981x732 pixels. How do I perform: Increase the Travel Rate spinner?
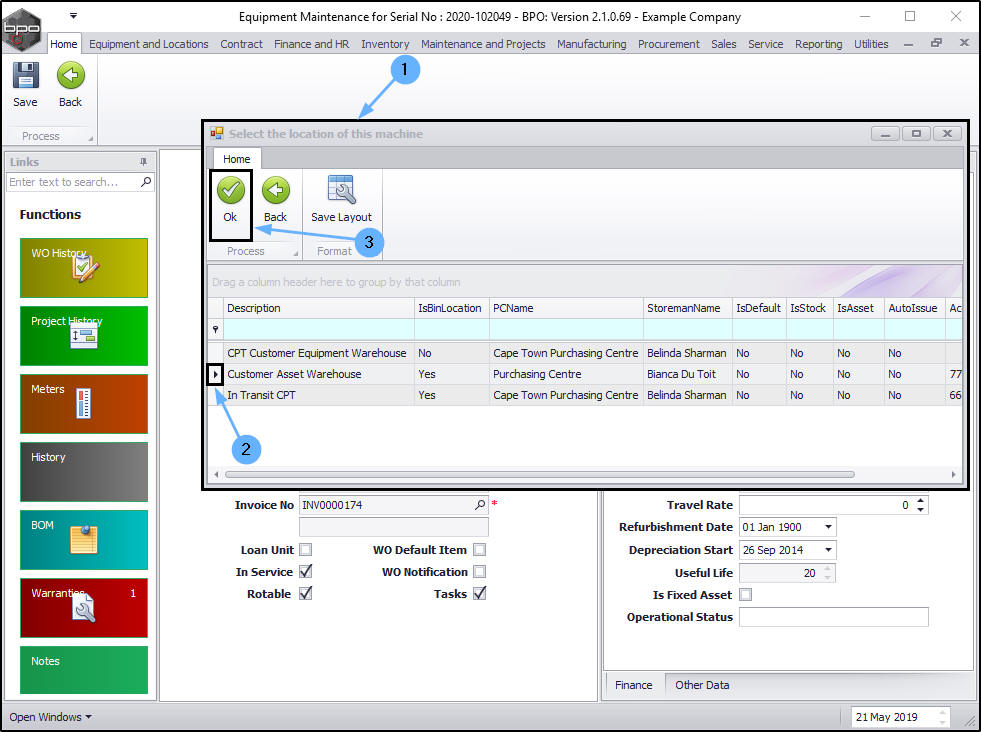click(x=920, y=501)
